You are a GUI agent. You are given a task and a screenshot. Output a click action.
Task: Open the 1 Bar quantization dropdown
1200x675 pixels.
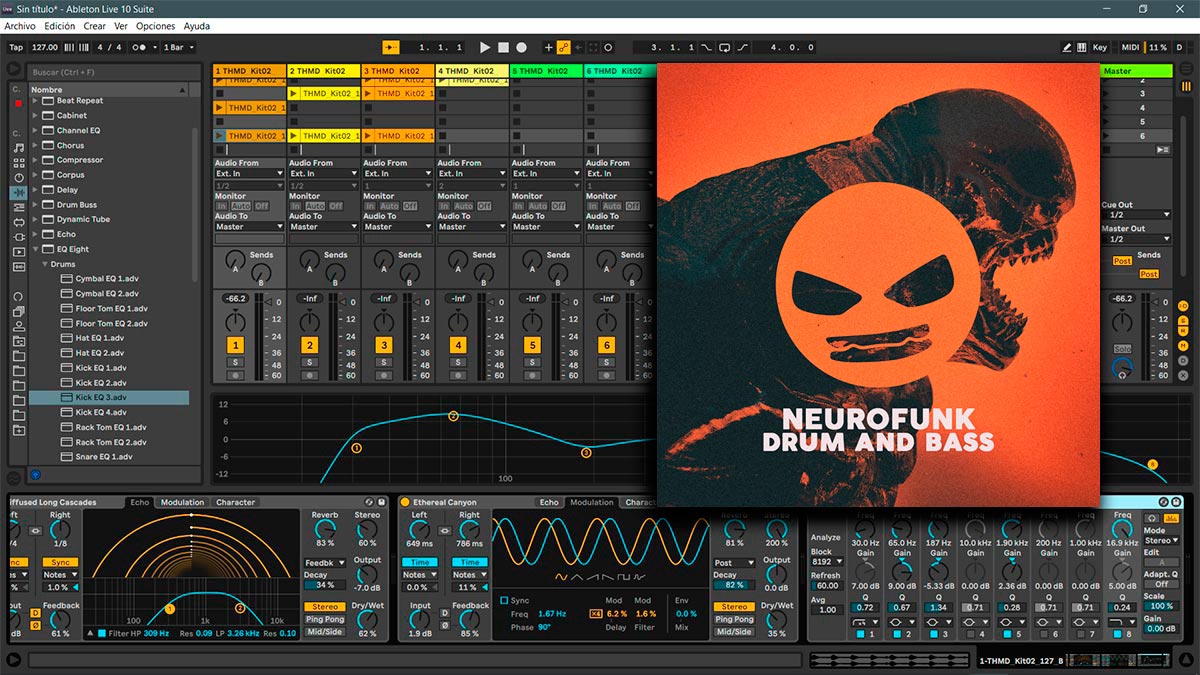pyautogui.click(x=179, y=47)
